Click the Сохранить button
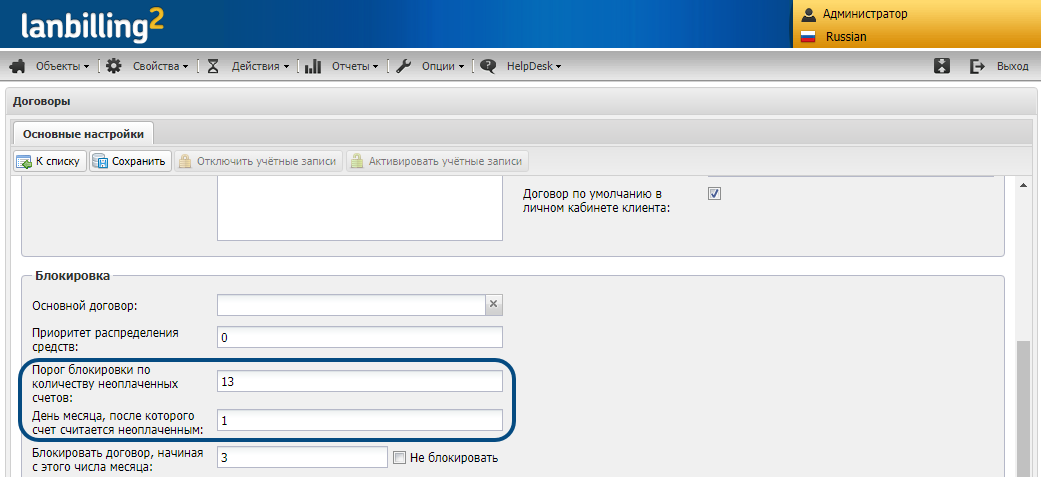1041x477 pixels. 131,161
